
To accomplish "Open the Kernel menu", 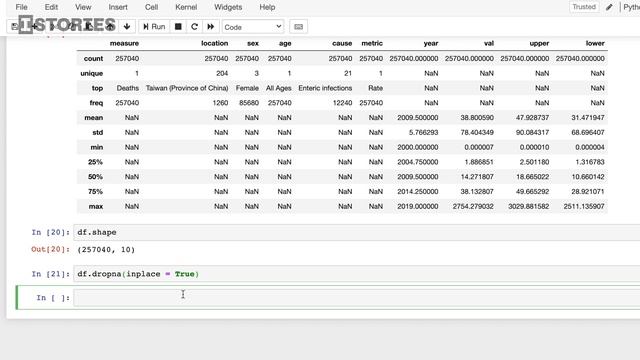I will (x=186, y=7).
